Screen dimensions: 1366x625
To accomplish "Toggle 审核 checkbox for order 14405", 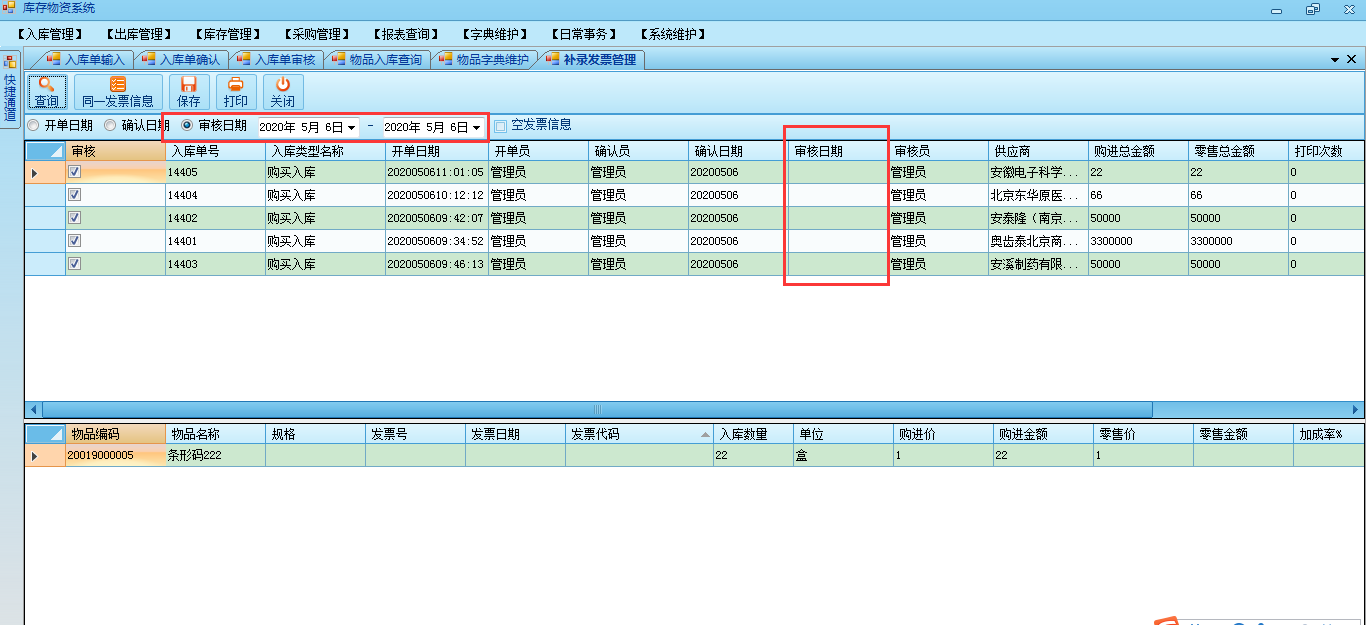I will [74, 172].
